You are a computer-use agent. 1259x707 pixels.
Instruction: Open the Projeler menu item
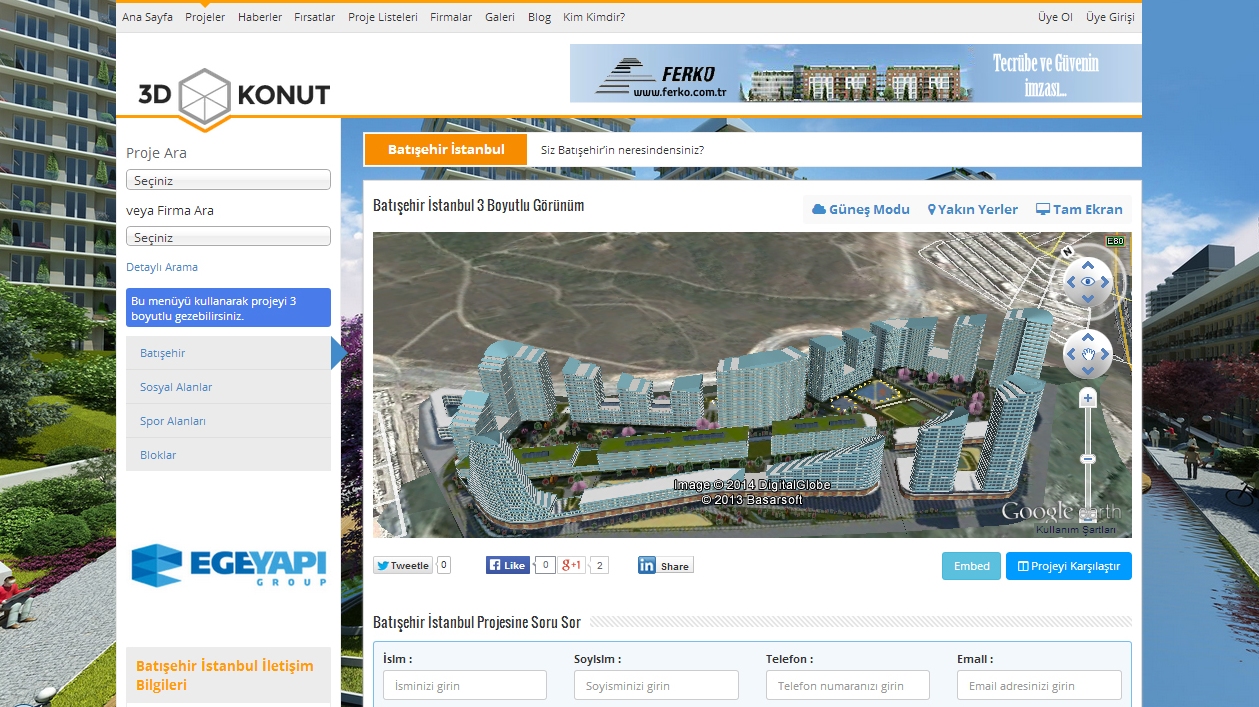point(205,17)
